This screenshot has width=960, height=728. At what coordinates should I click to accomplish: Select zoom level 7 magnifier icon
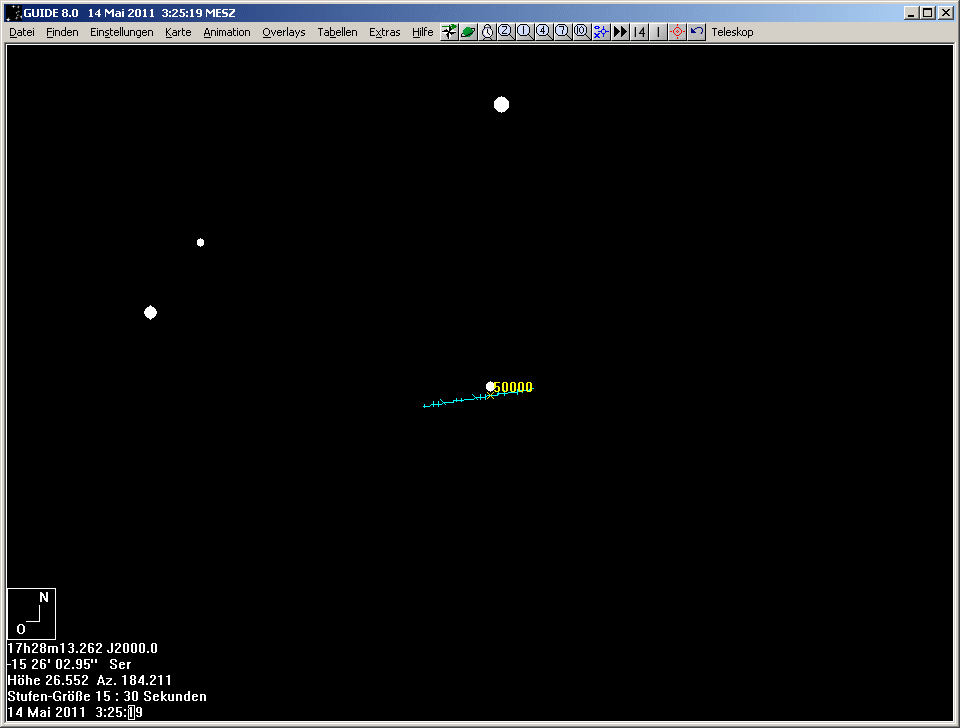(x=562, y=32)
